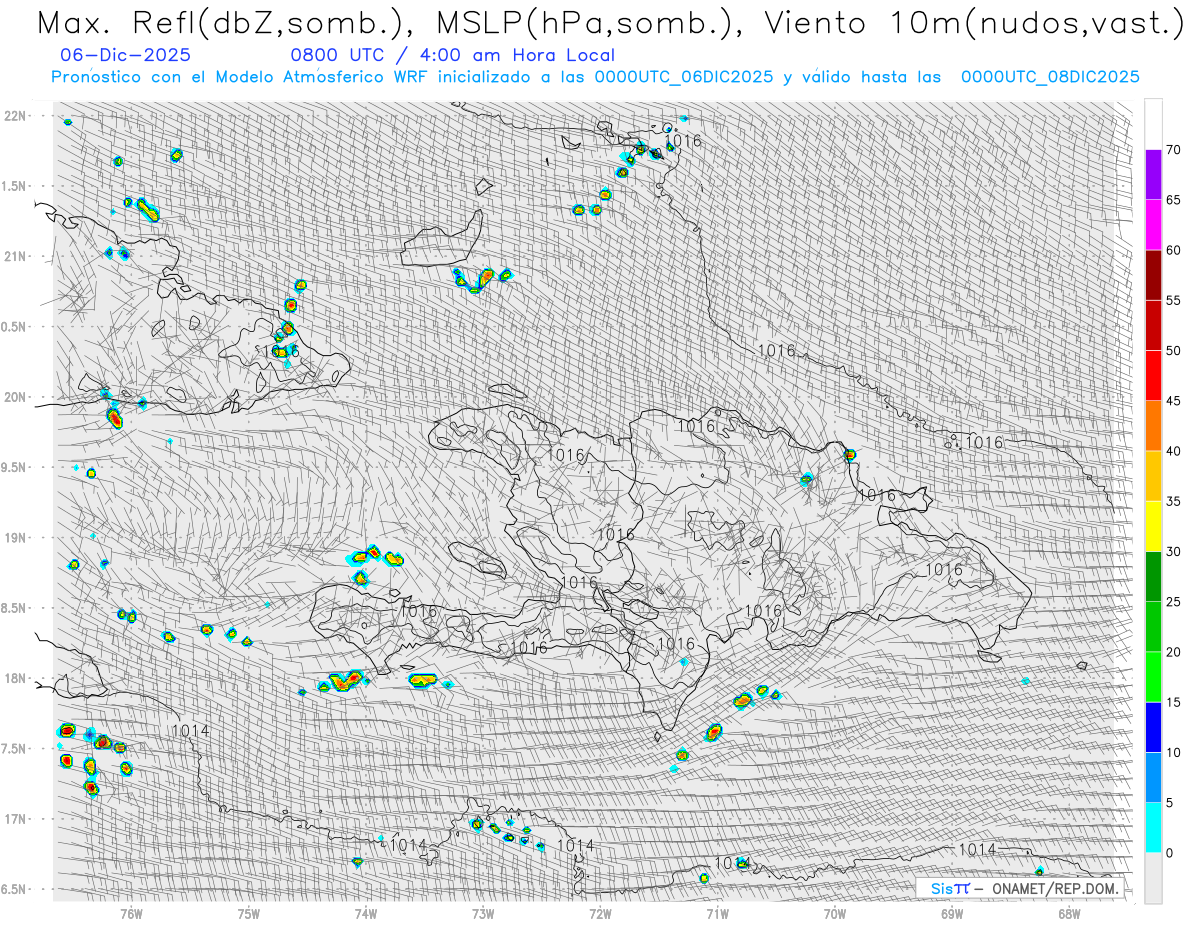Image resolution: width=1200 pixels, height=927 pixels.
Task: Select the '9.5N' latitude axis label
Action: [15, 467]
